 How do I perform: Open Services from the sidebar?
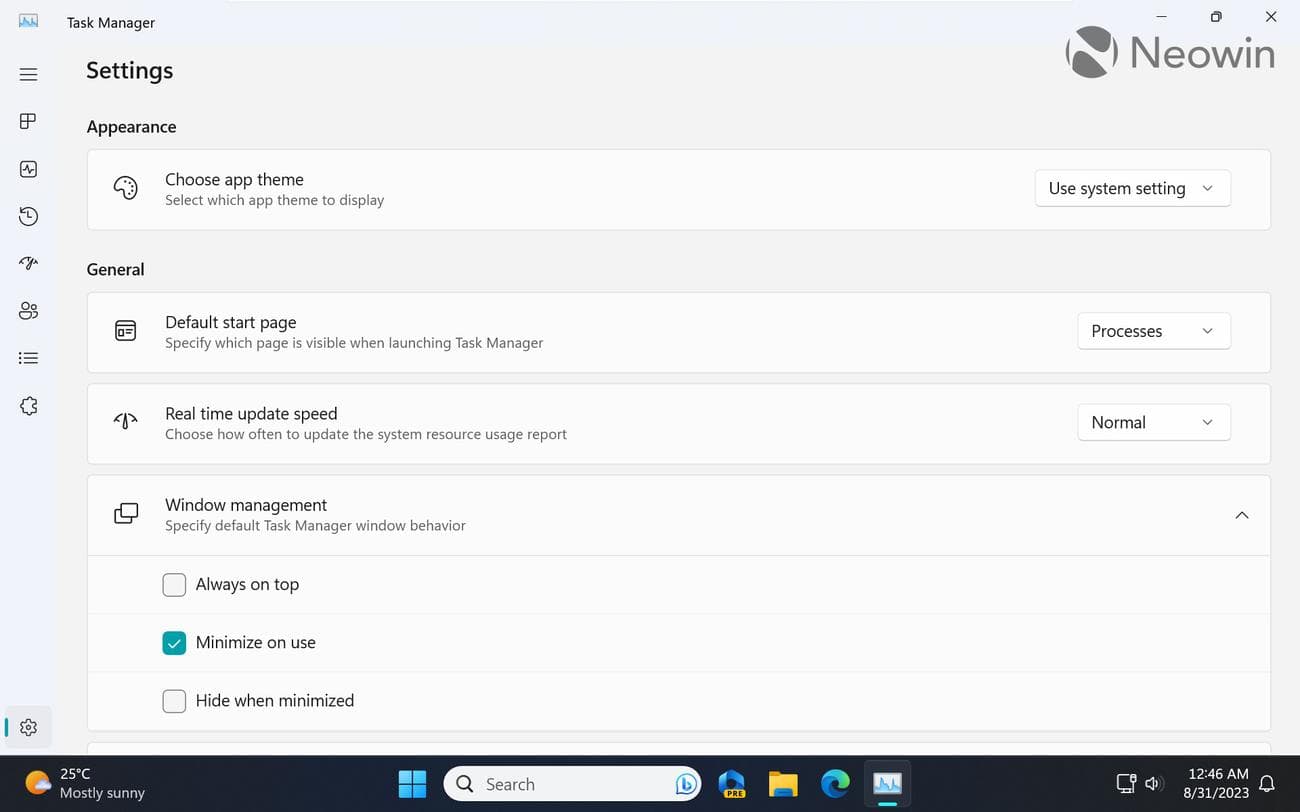28,405
